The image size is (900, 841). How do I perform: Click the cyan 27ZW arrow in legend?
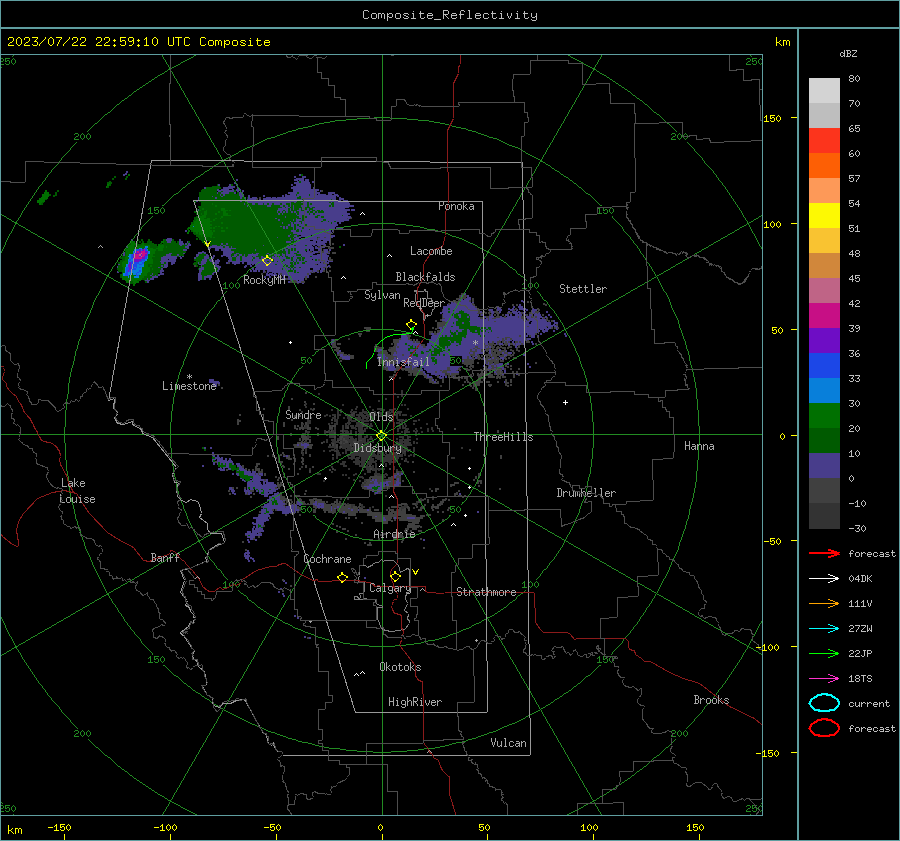point(824,629)
